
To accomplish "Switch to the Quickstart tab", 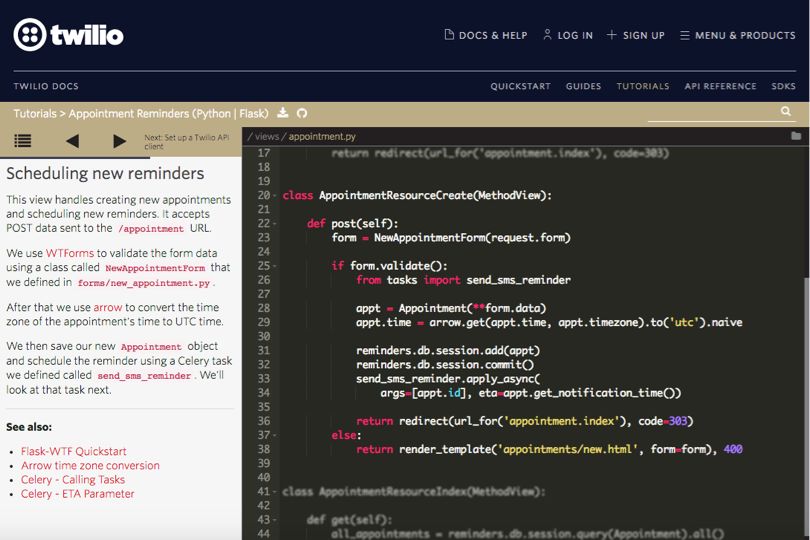I will (x=520, y=87).
